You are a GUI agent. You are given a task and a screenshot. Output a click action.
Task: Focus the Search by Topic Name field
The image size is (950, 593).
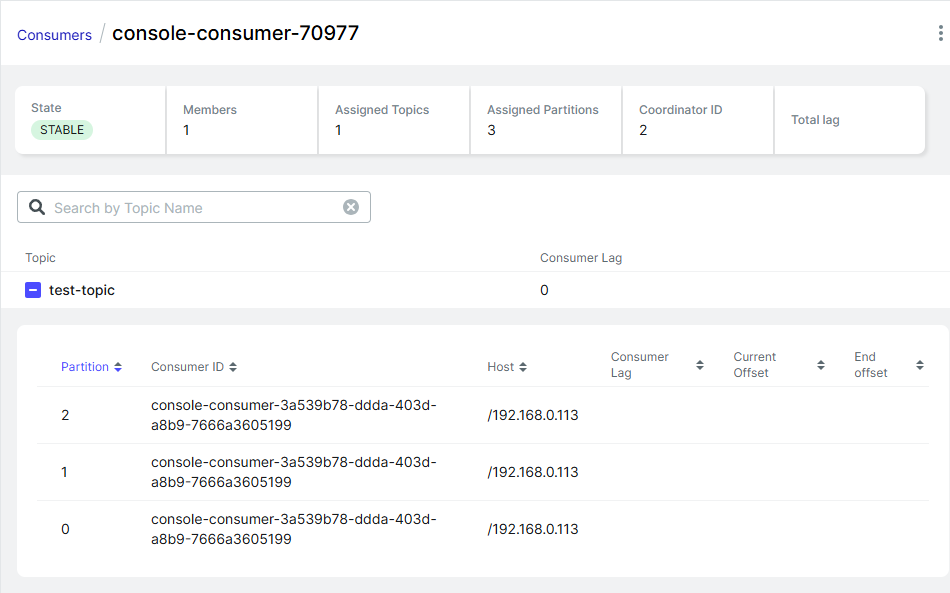194,207
